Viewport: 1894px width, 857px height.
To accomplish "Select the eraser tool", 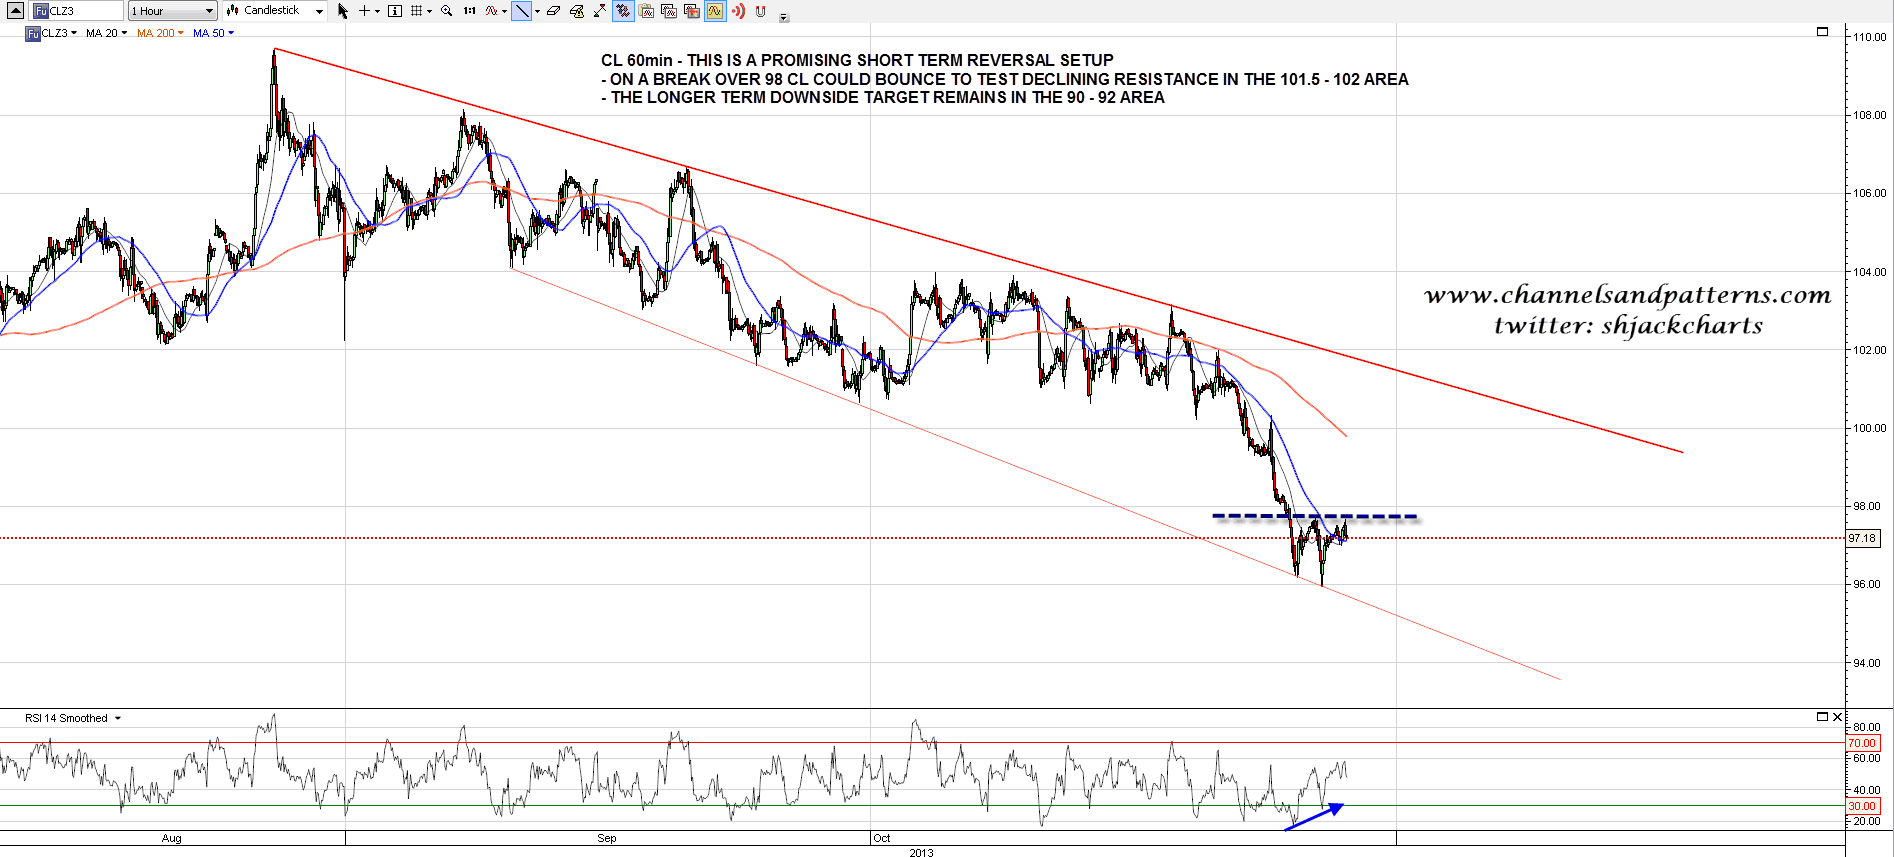I will coord(553,11).
